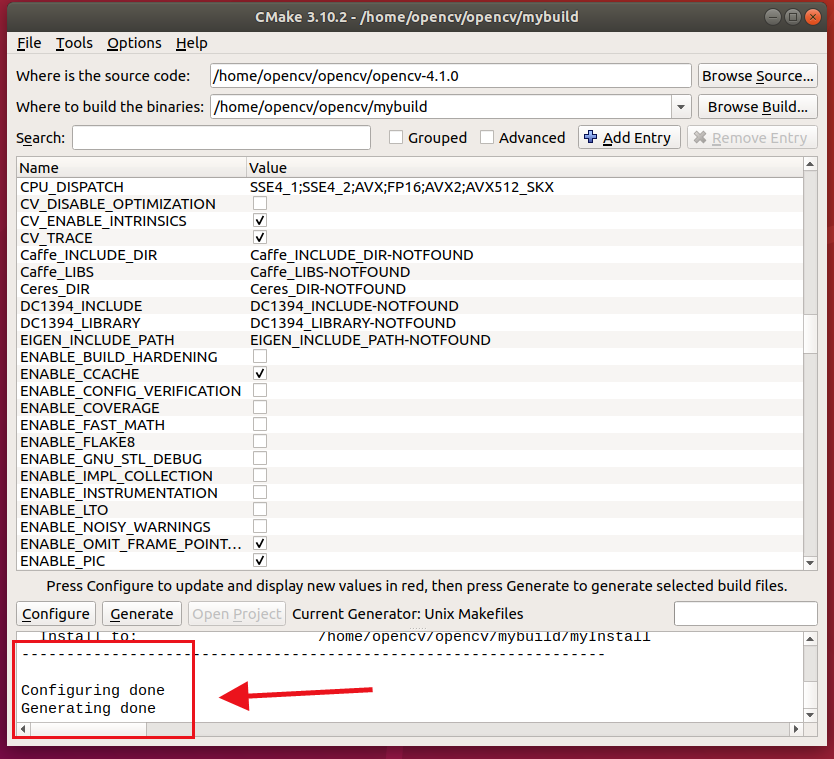Image resolution: width=834 pixels, height=759 pixels.
Task: Focus the source code path field
Action: pyautogui.click(x=451, y=76)
